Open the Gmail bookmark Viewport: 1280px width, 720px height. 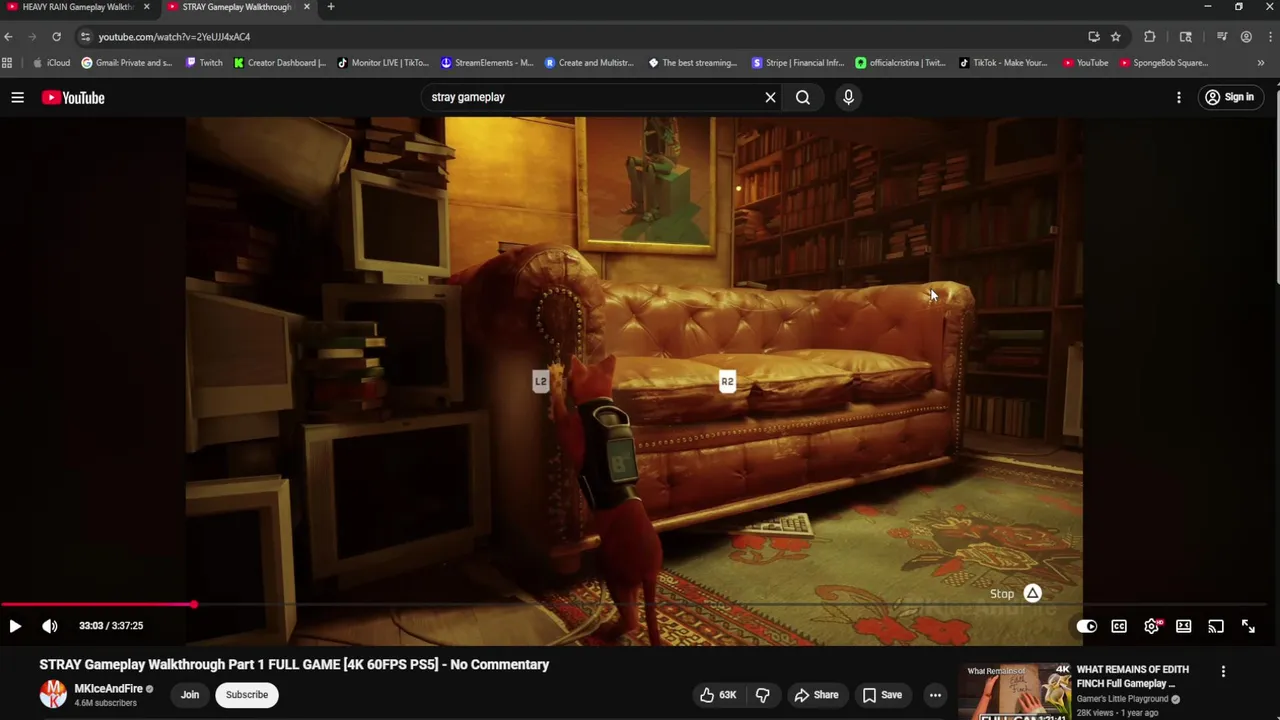click(127, 63)
